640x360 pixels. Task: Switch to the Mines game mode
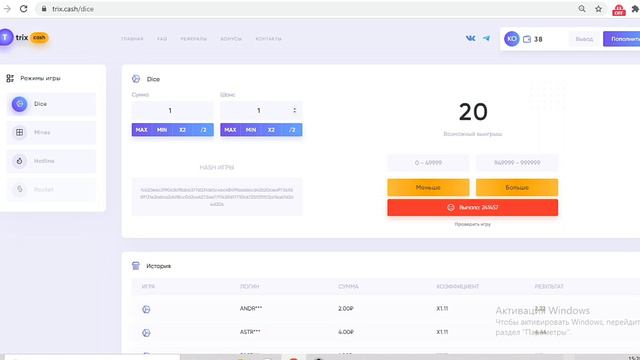(x=51, y=132)
